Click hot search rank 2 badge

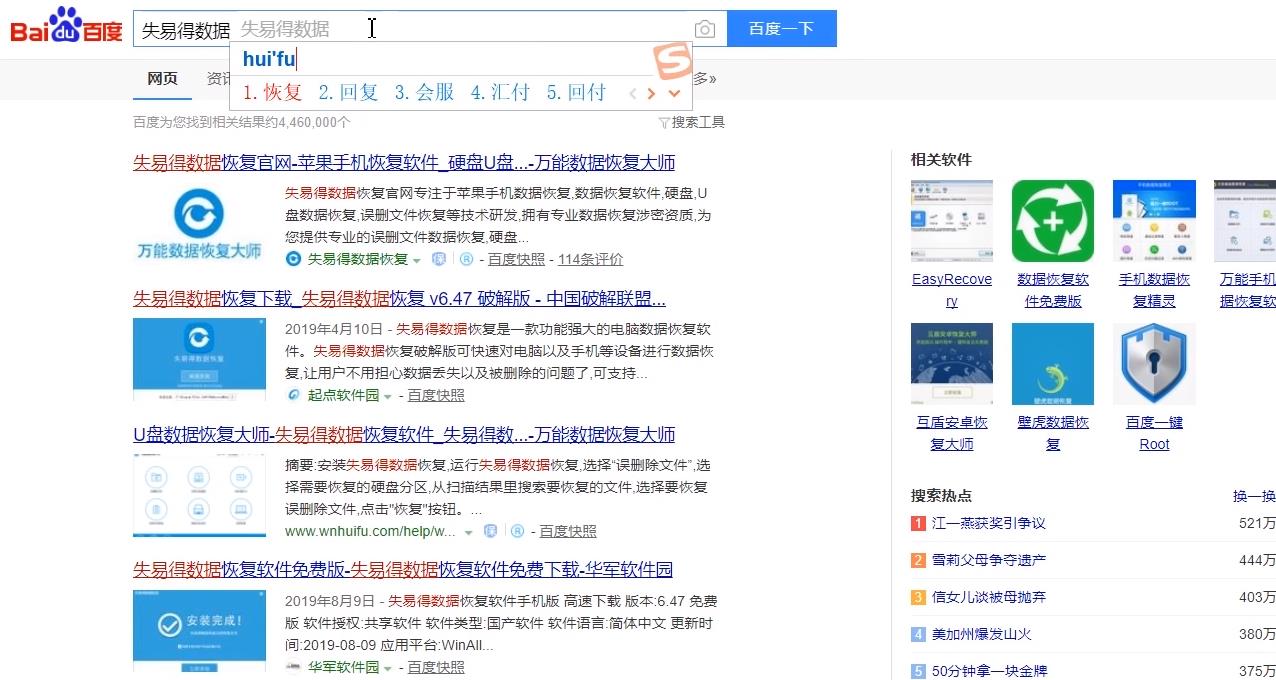click(918, 560)
